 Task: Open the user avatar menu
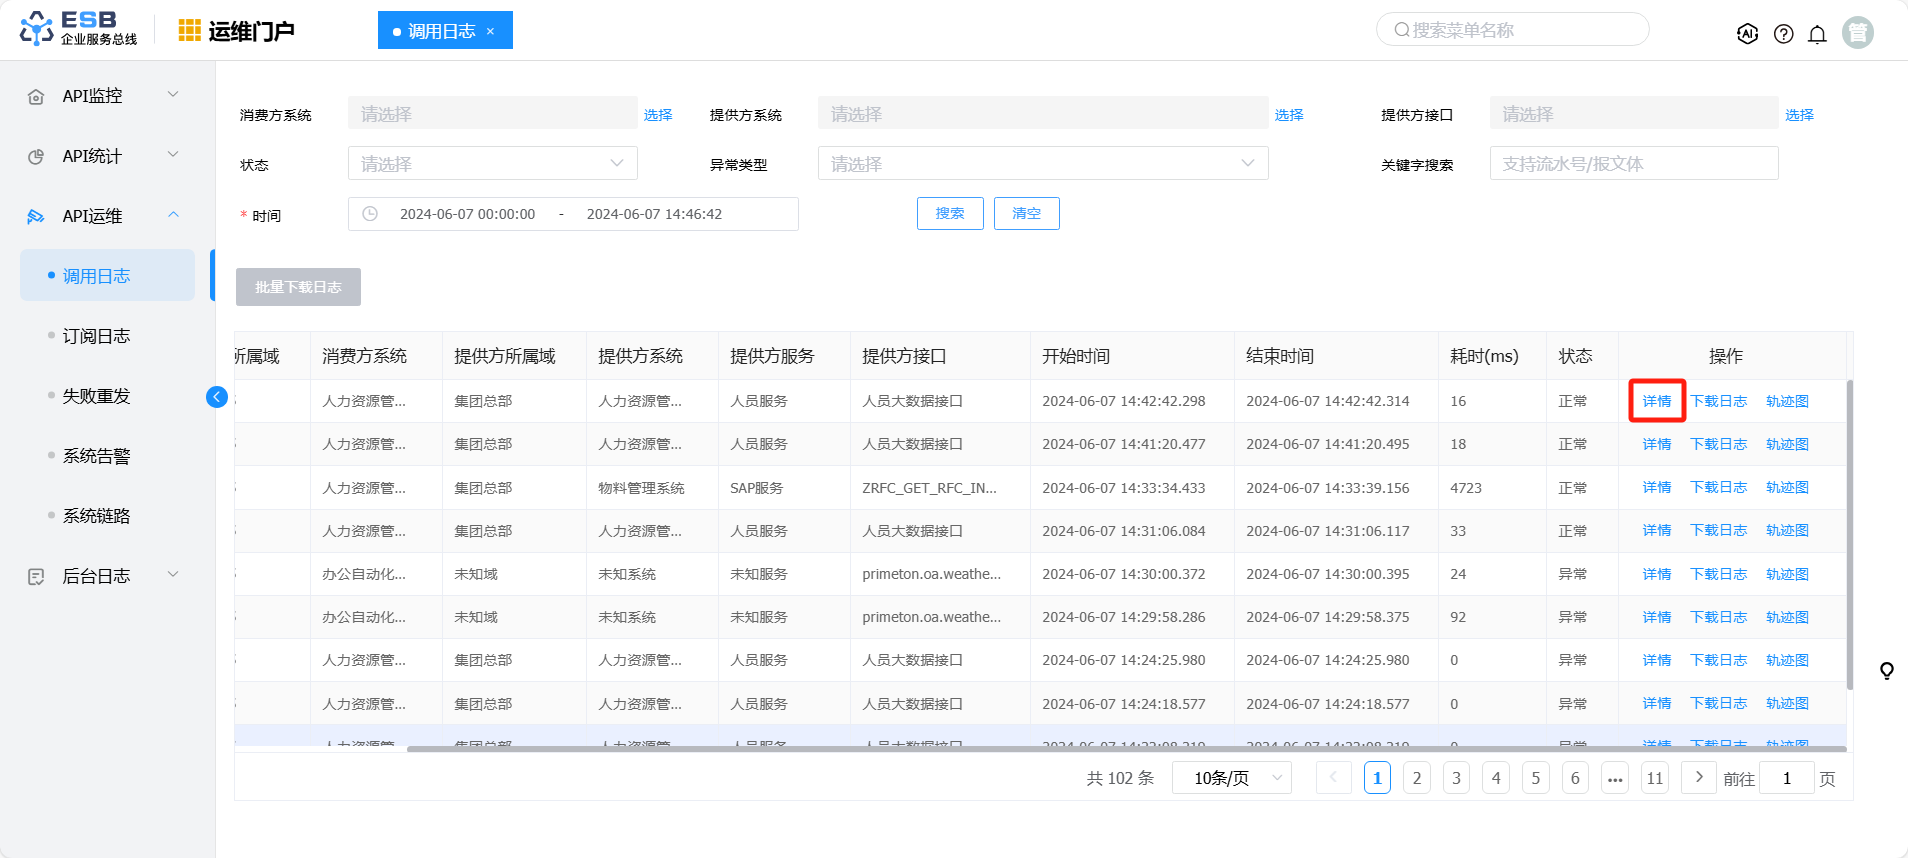click(1857, 33)
